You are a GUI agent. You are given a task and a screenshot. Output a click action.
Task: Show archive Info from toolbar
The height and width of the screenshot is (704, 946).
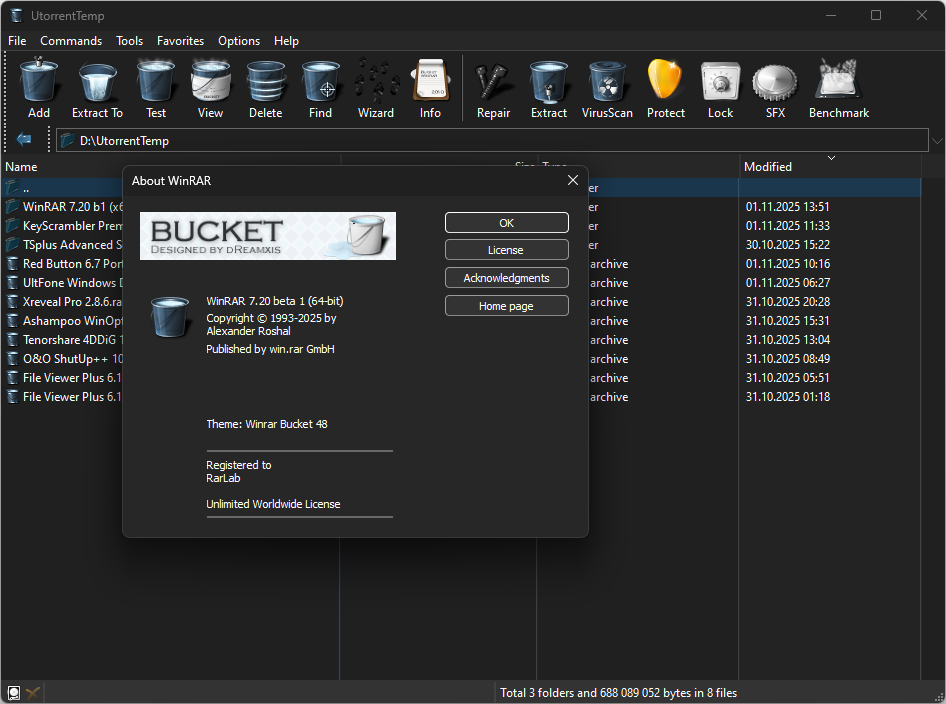click(x=430, y=88)
